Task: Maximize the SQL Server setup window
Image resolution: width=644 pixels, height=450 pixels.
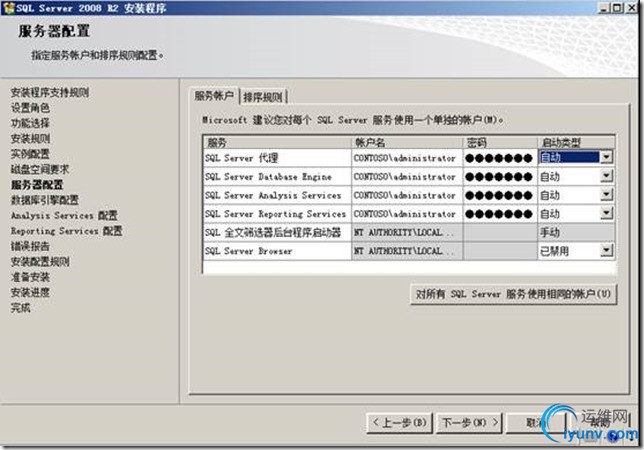Action: 617,8
